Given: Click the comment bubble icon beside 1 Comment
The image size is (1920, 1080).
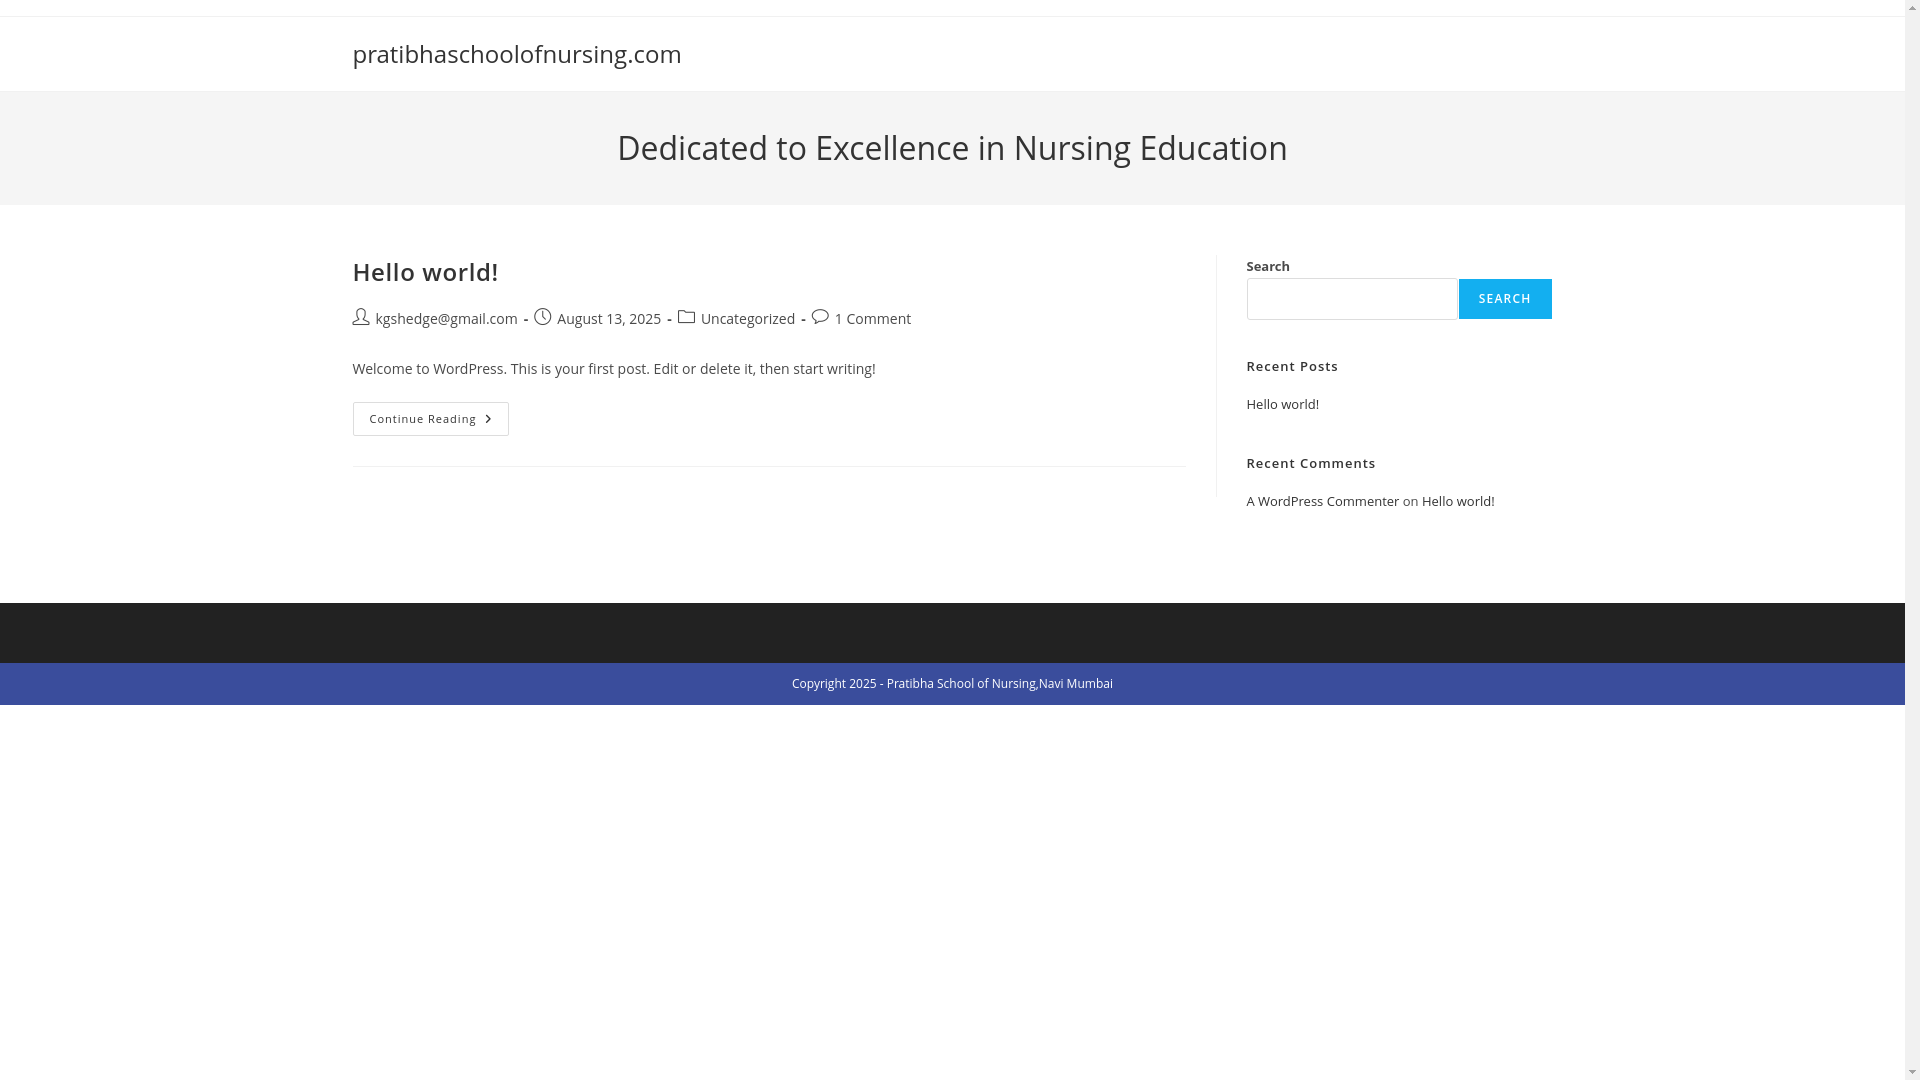Looking at the screenshot, I should pos(821,318).
